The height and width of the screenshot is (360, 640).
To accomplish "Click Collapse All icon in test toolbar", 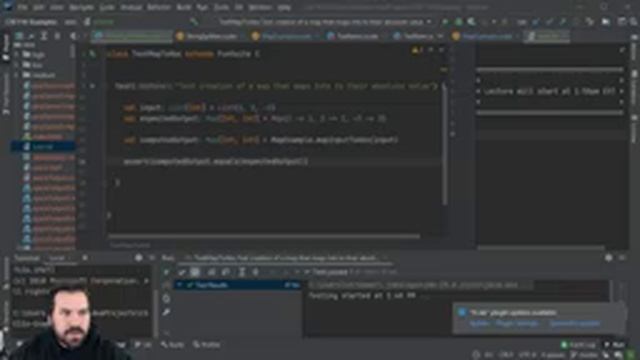I will 256,272.
